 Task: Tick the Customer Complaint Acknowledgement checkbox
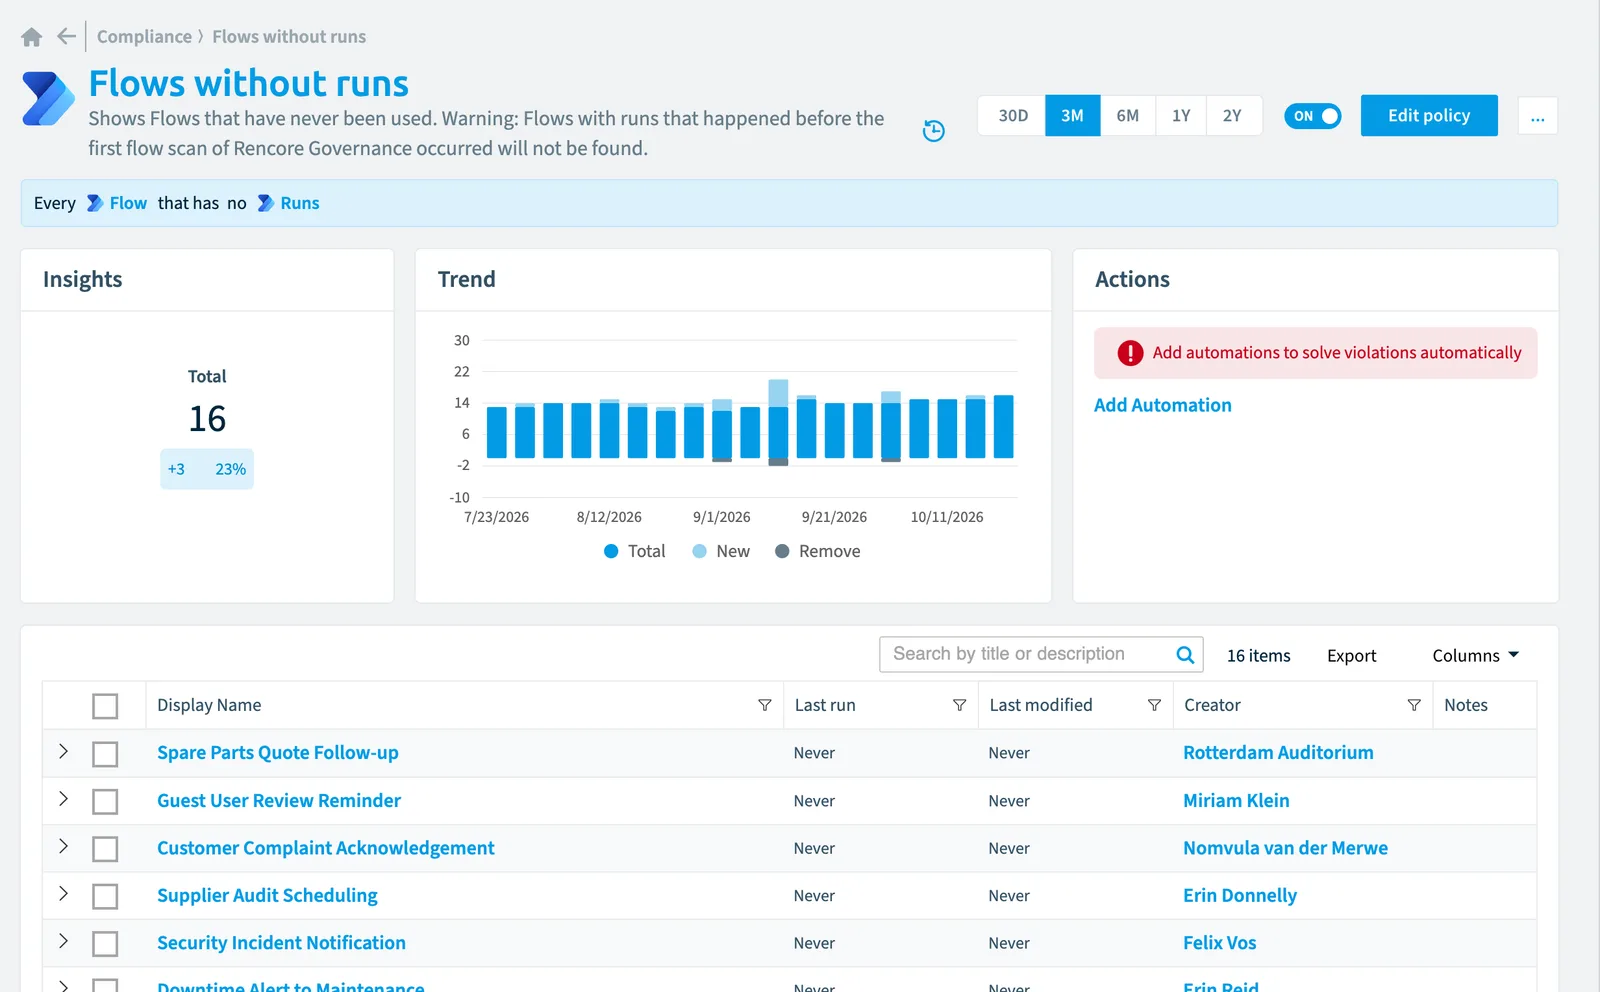click(x=105, y=849)
